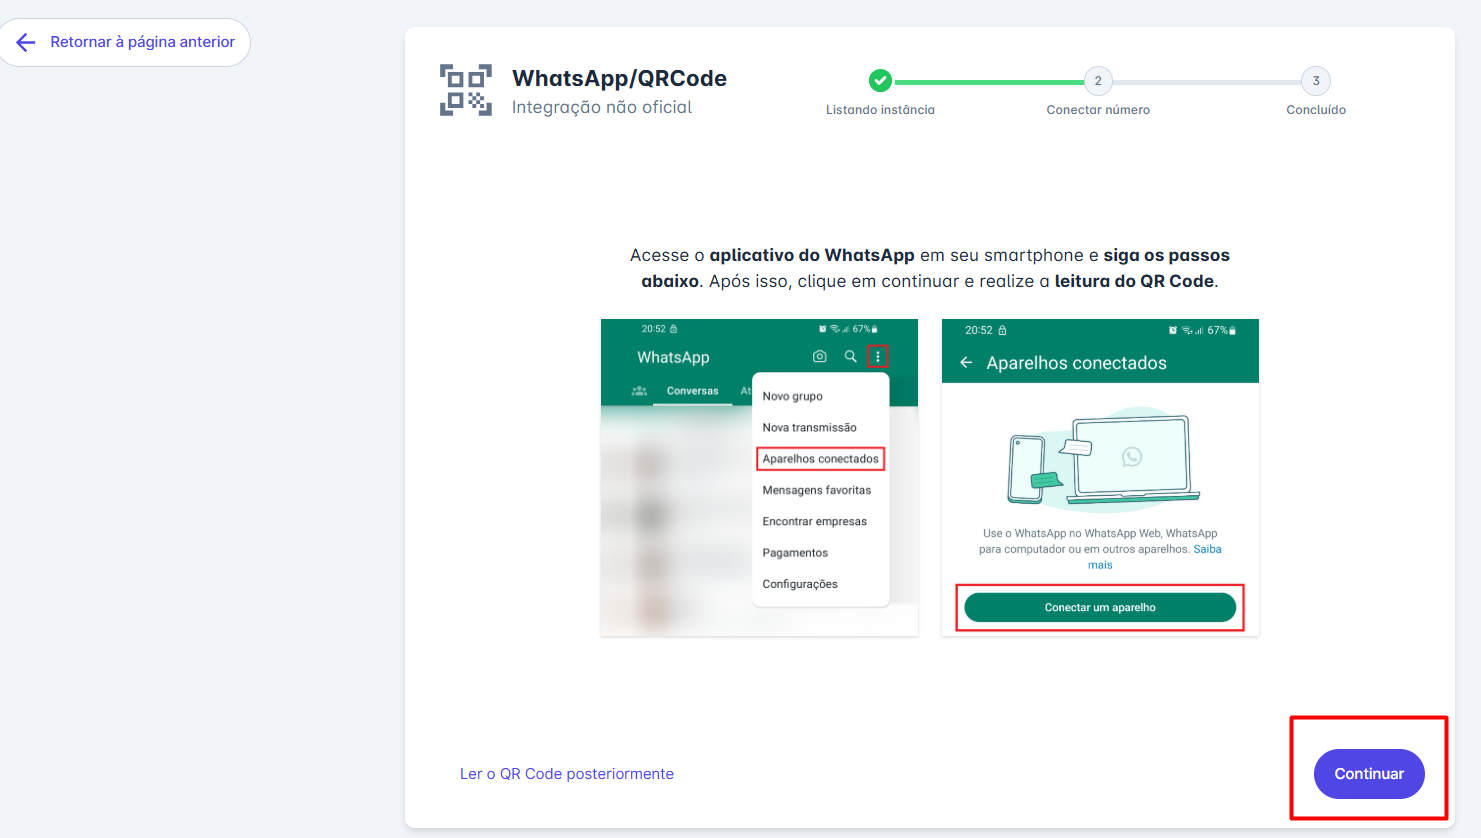Click the Concluído step label
This screenshot has width=1481, height=838.
click(x=1316, y=110)
